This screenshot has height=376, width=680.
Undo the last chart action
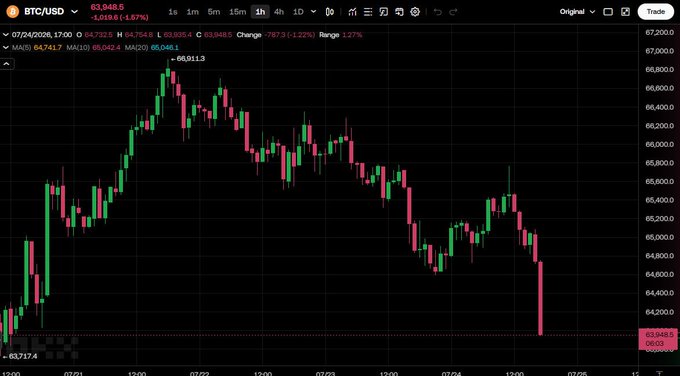pos(438,12)
